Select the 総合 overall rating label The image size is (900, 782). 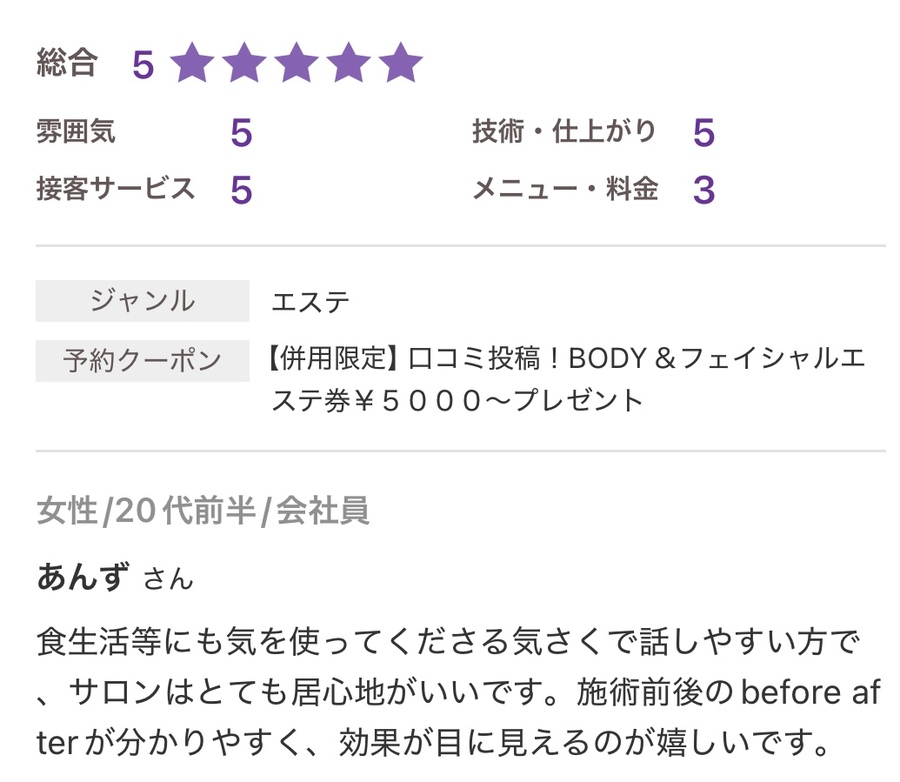[x=67, y=63]
